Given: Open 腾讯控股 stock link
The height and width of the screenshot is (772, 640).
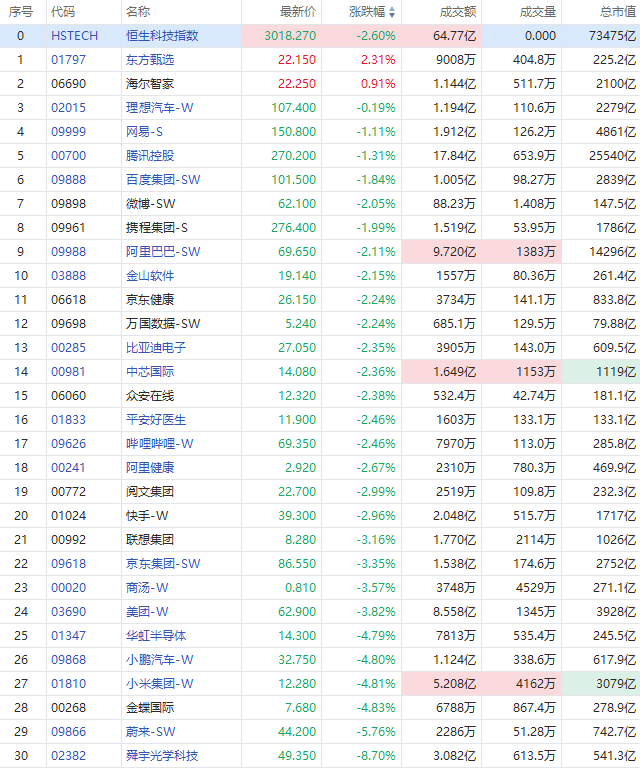Looking at the screenshot, I should (150, 156).
